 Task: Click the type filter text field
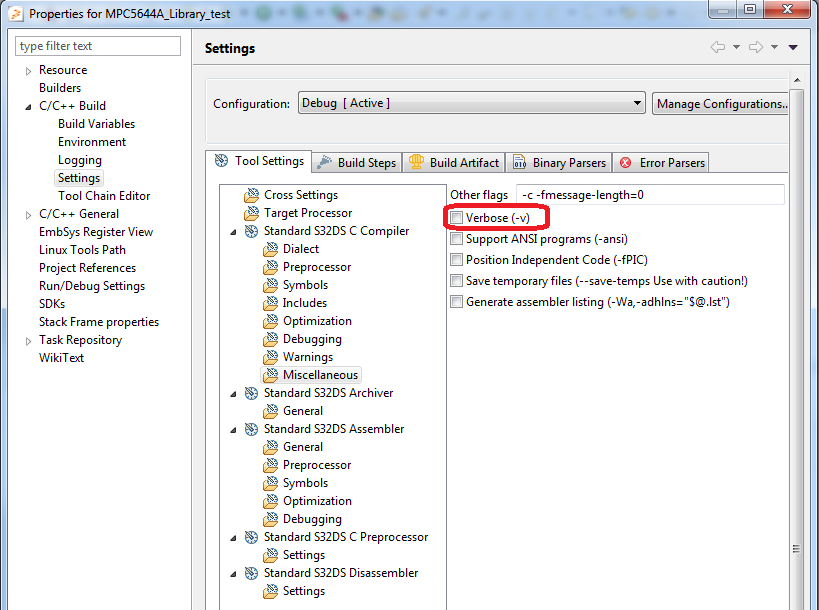pyautogui.click(x=98, y=46)
